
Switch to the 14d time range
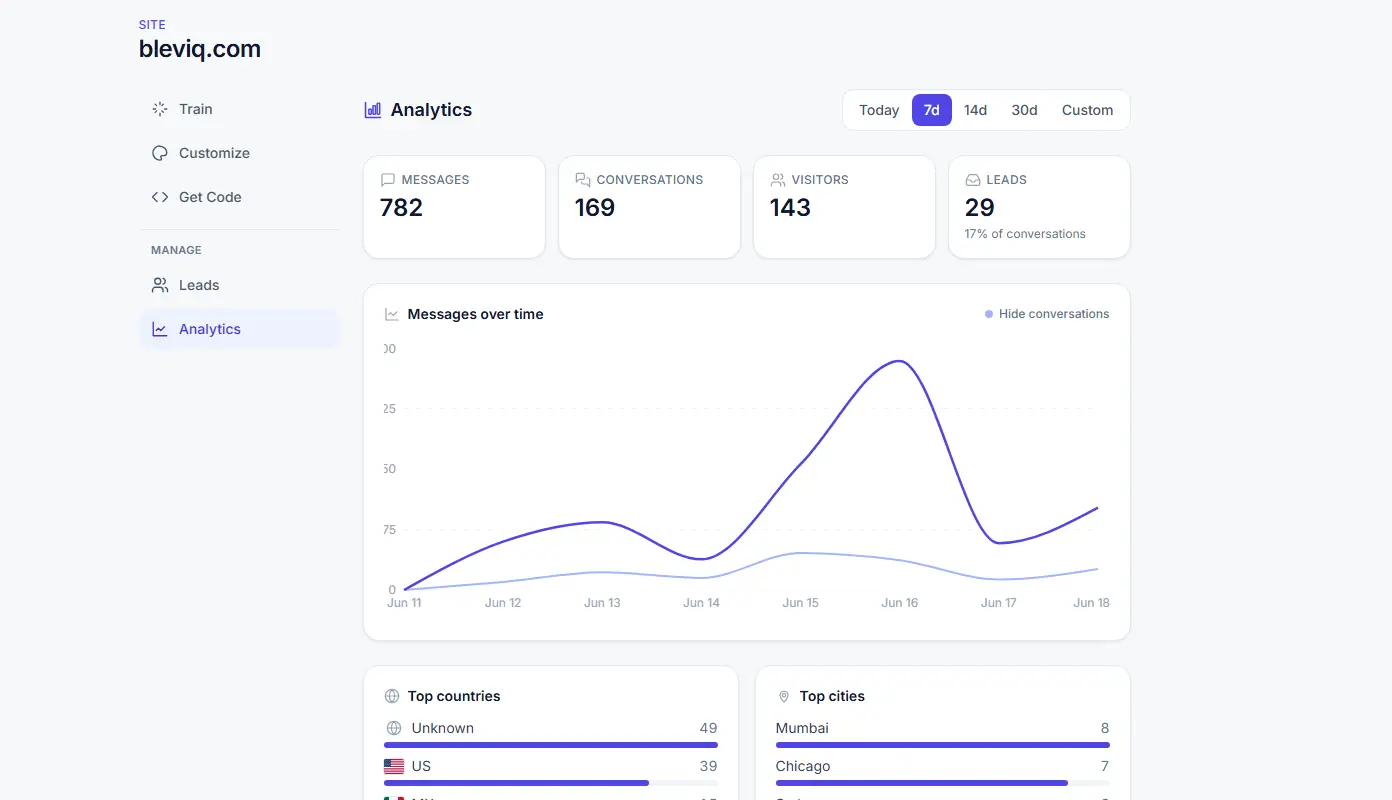point(976,110)
